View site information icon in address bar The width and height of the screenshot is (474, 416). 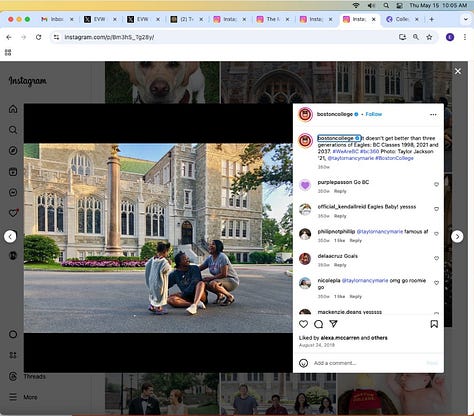(56, 37)
